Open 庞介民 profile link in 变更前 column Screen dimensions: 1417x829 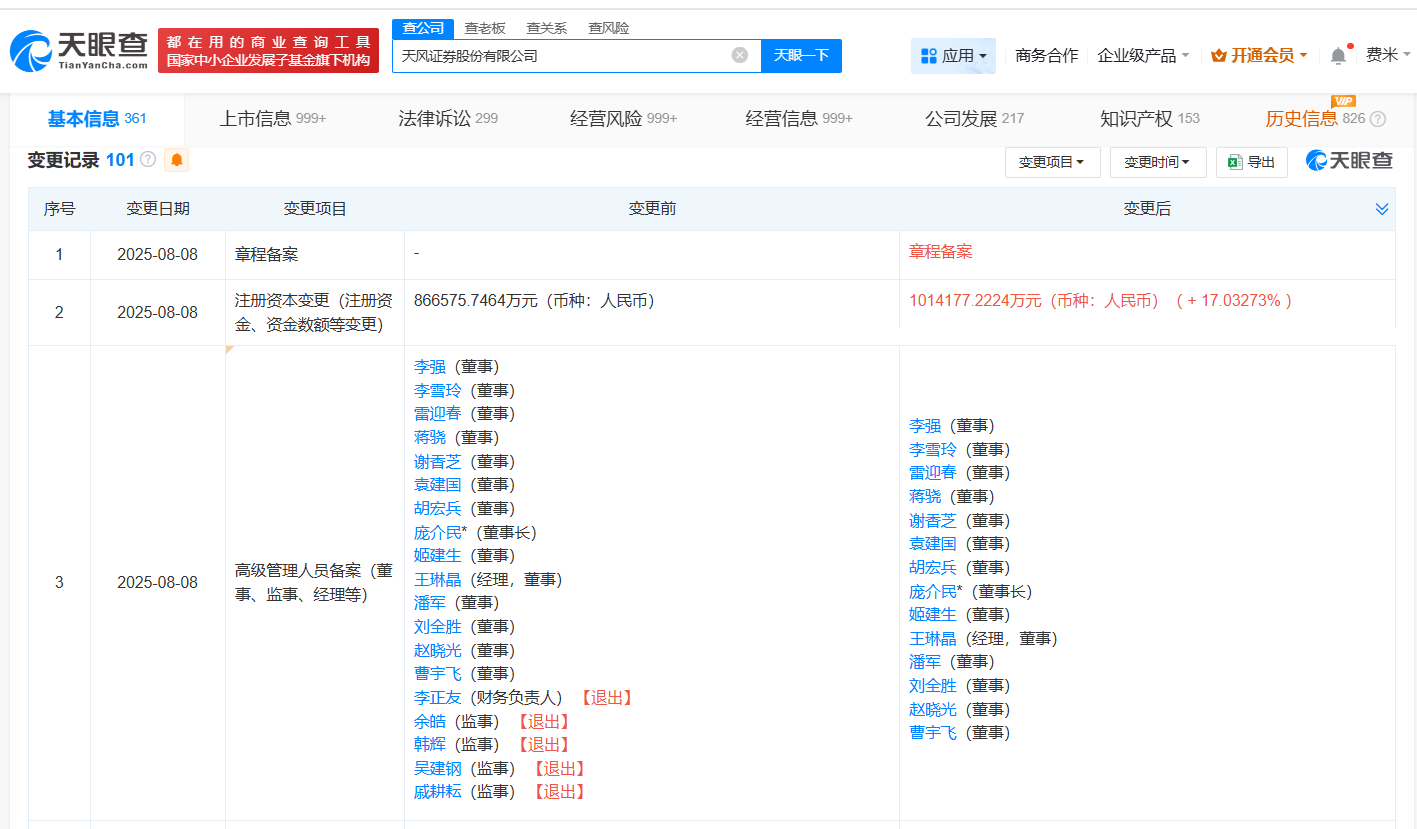(437, 532)
